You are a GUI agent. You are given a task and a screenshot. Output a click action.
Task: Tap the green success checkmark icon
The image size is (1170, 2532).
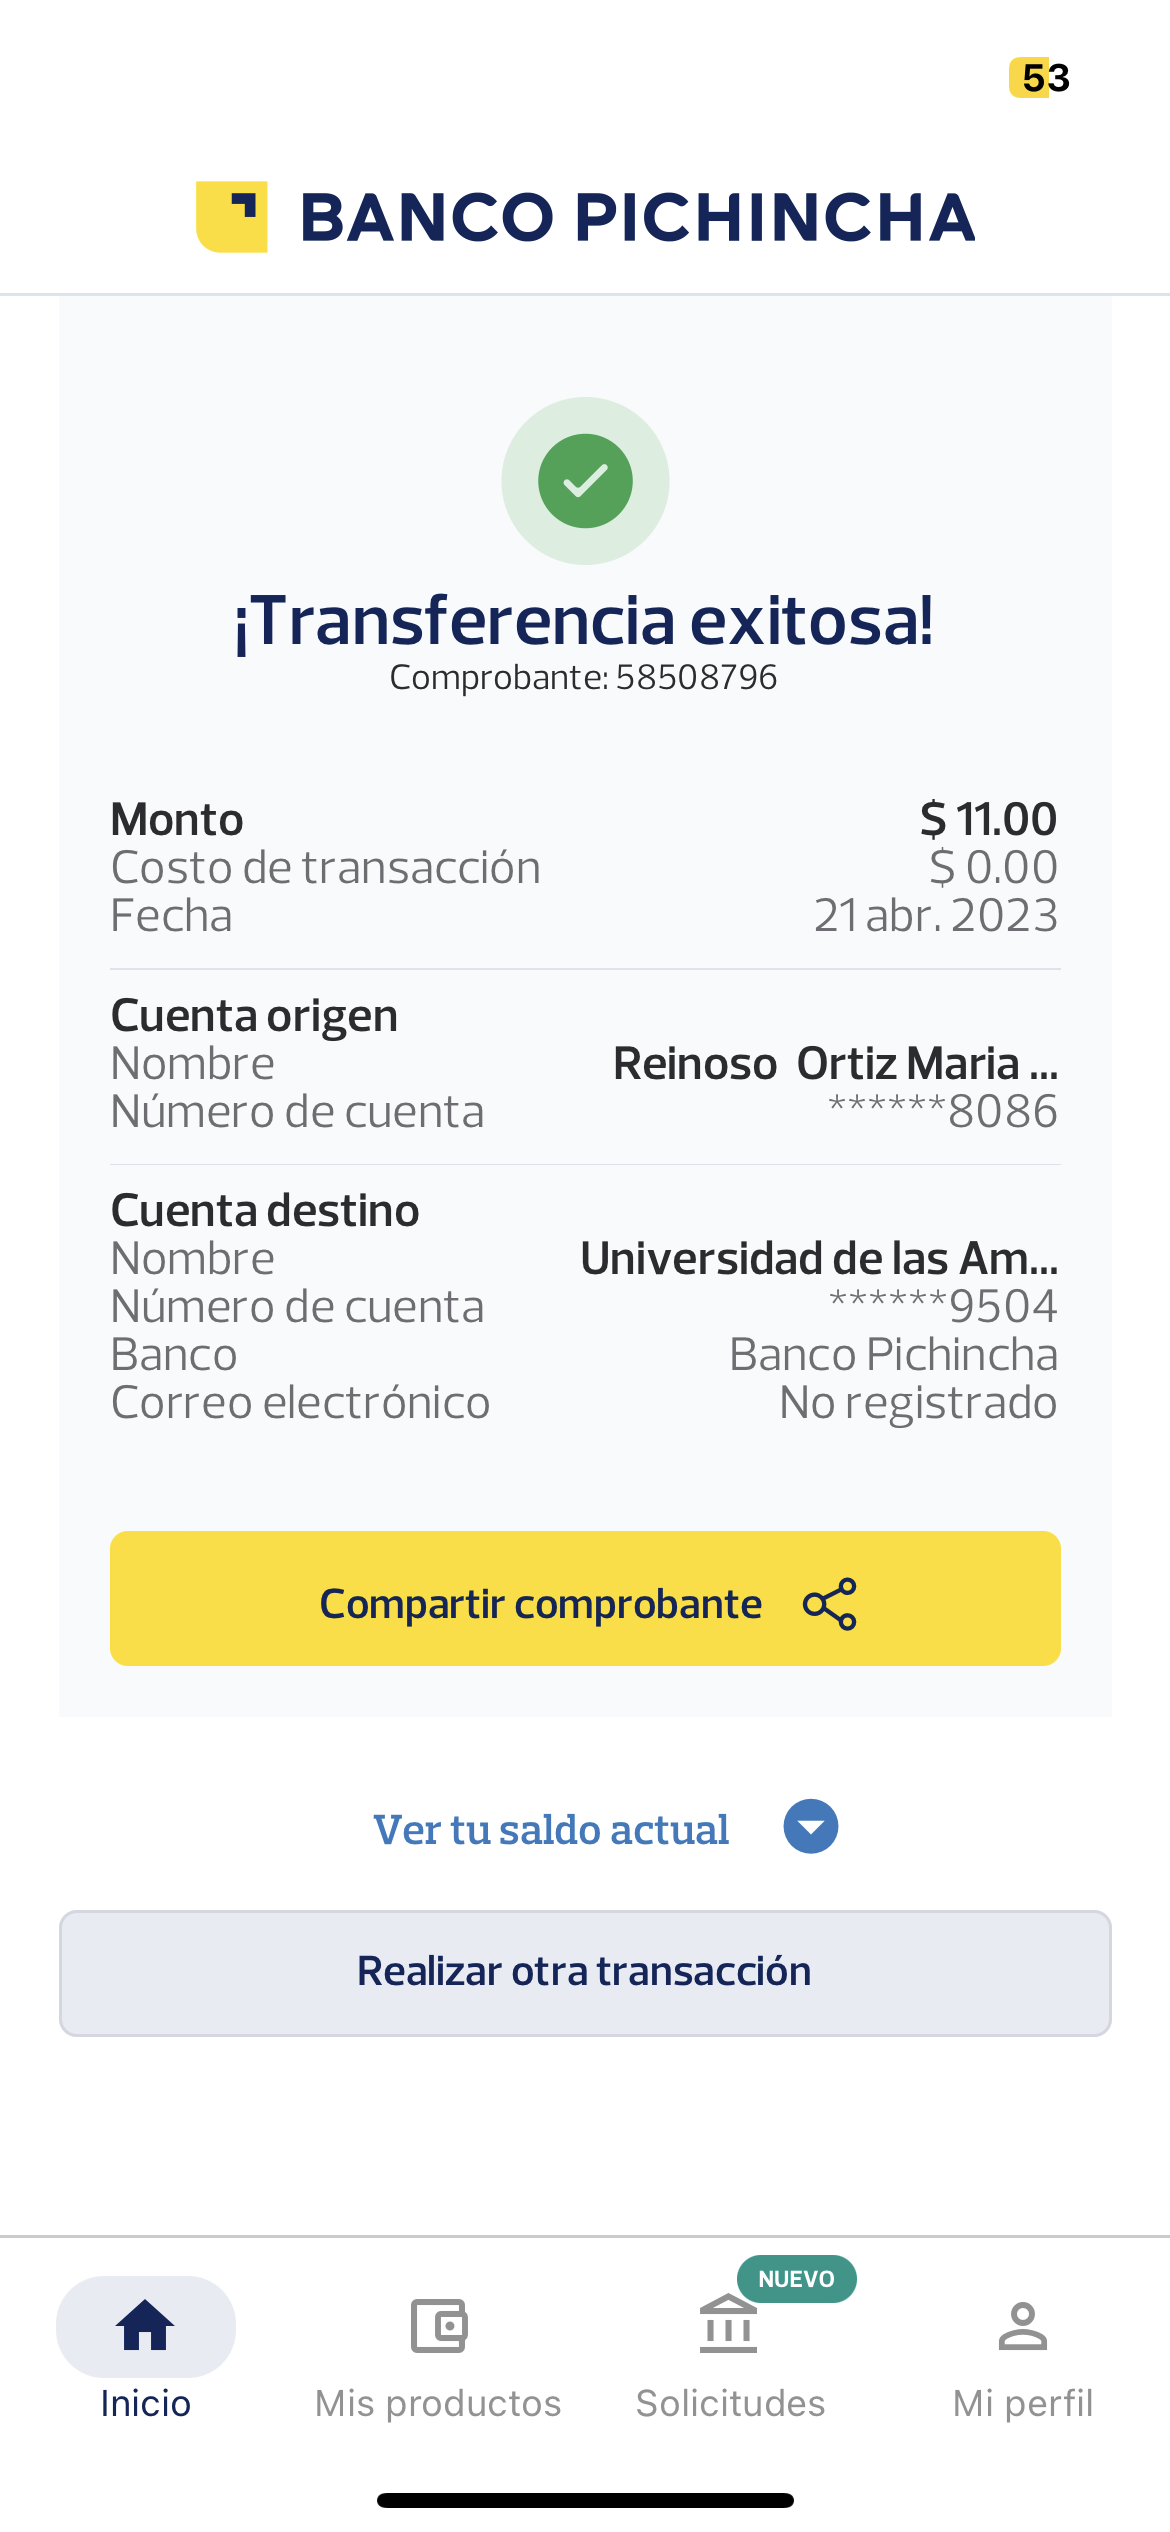(x=585, y=481)
